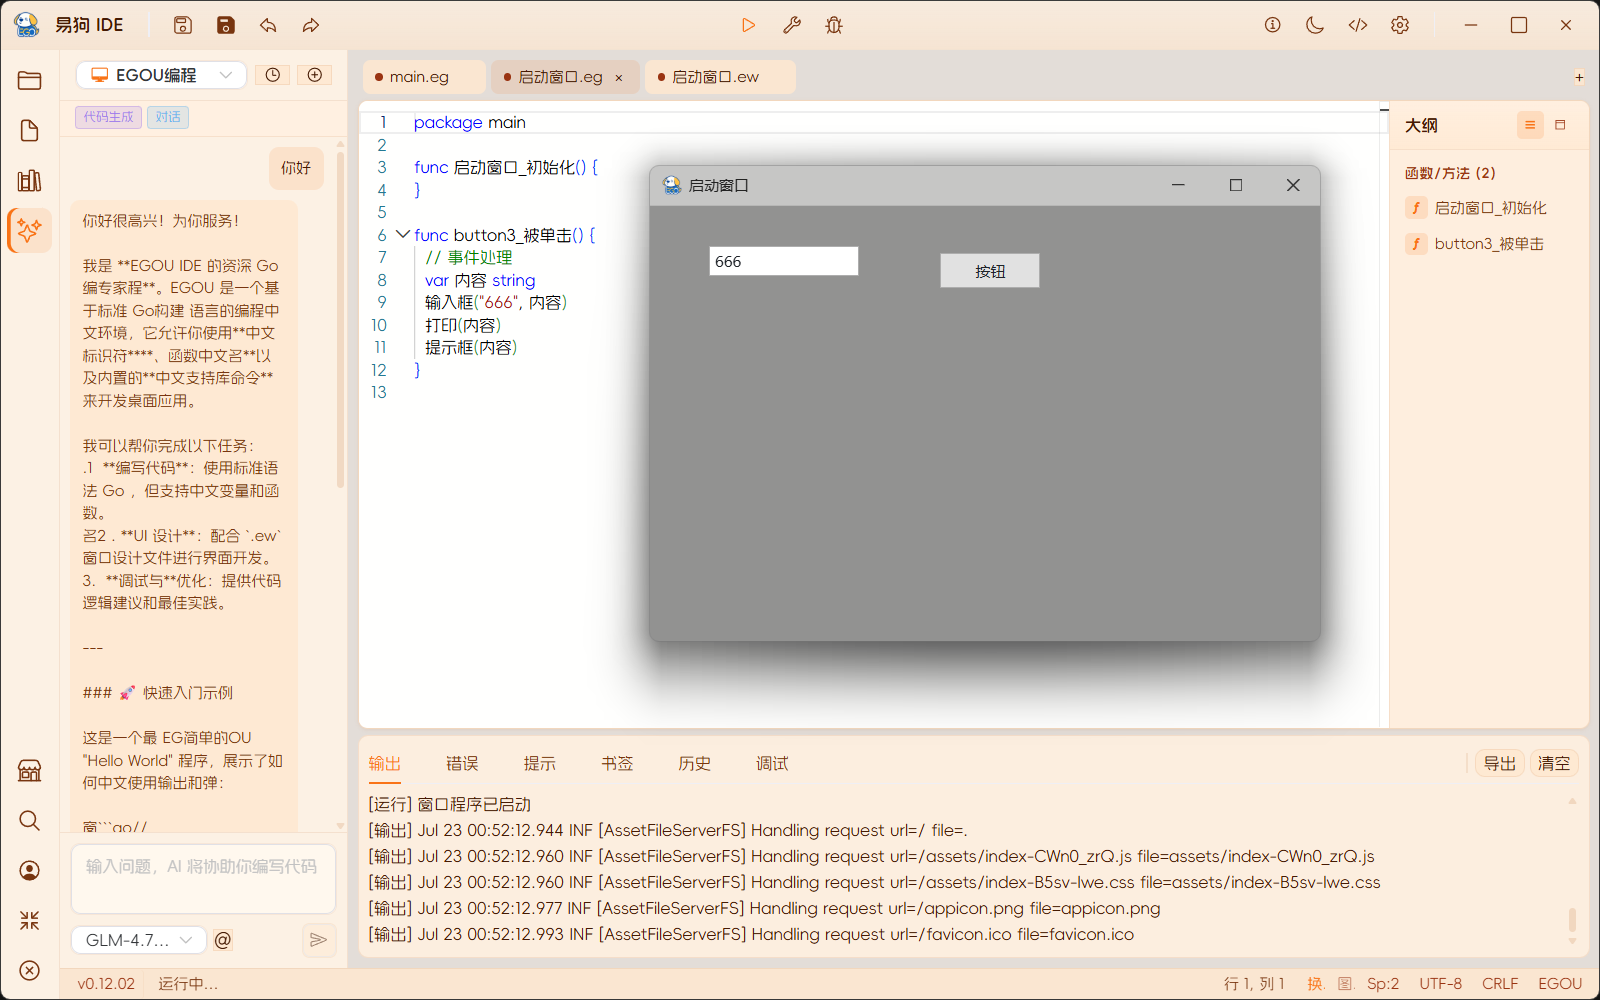Open the 错误 tab in the bottom panel
This screenshot has width=1600, height=1000.
462,764
